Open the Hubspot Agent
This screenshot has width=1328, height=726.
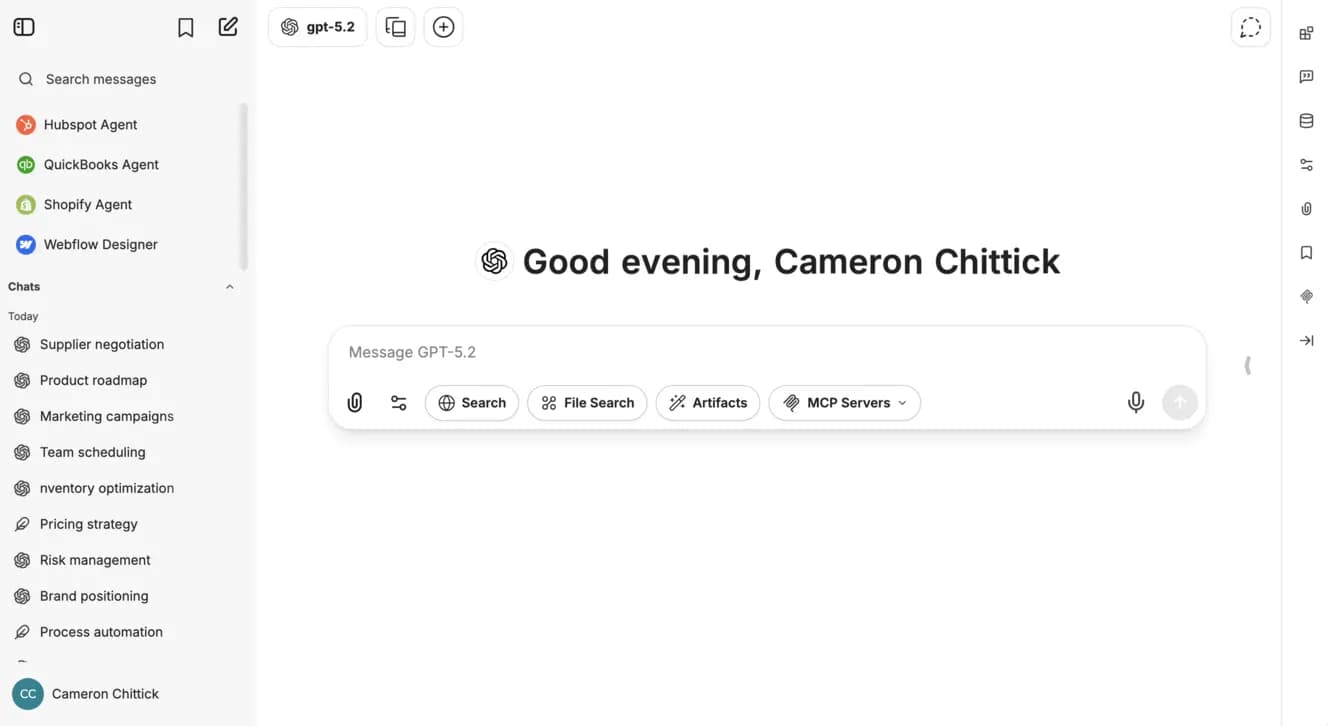click(x=90, y=124)
